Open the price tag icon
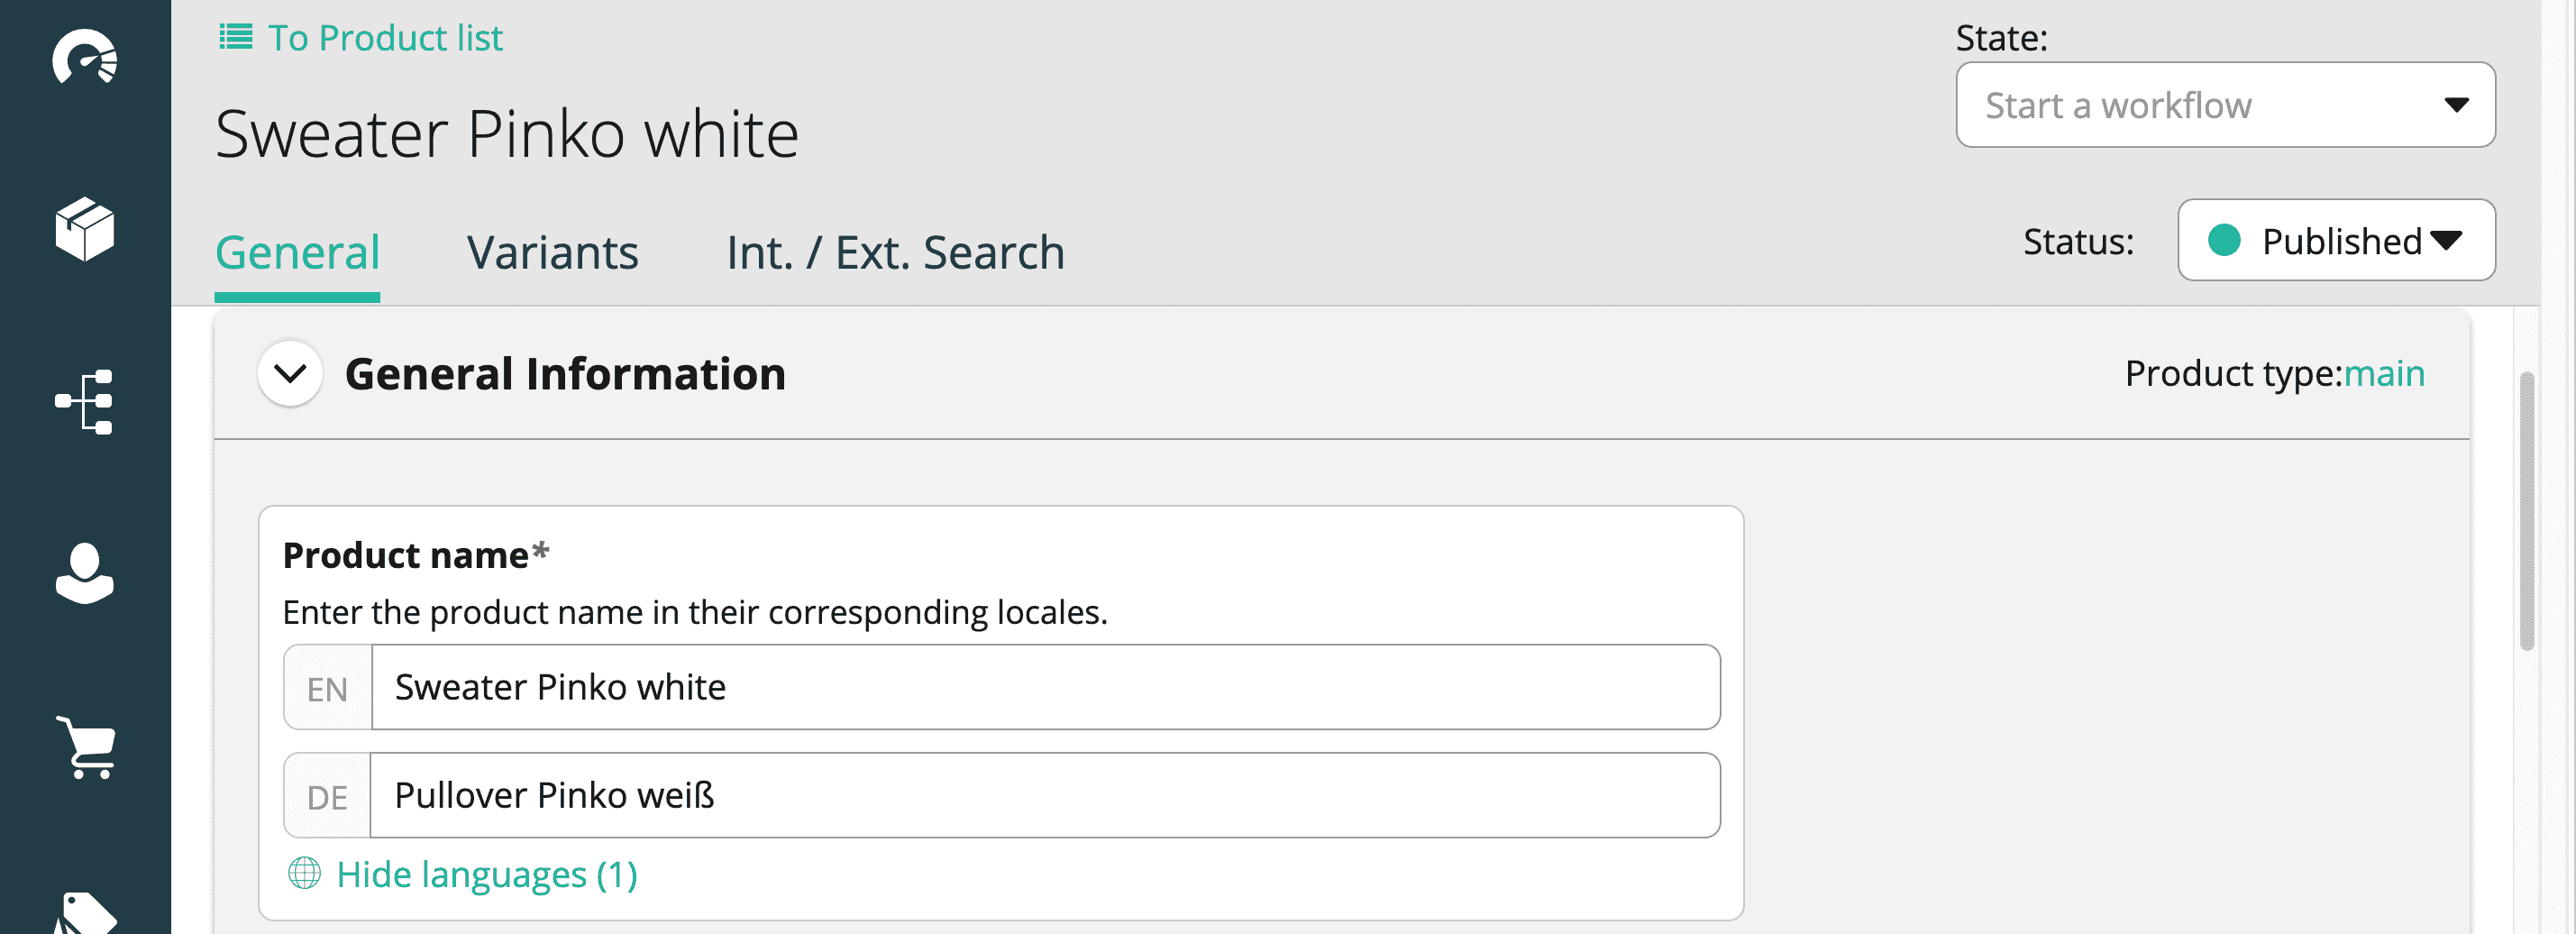Viewport: 2576px width, 934px height. pos(87,912)
